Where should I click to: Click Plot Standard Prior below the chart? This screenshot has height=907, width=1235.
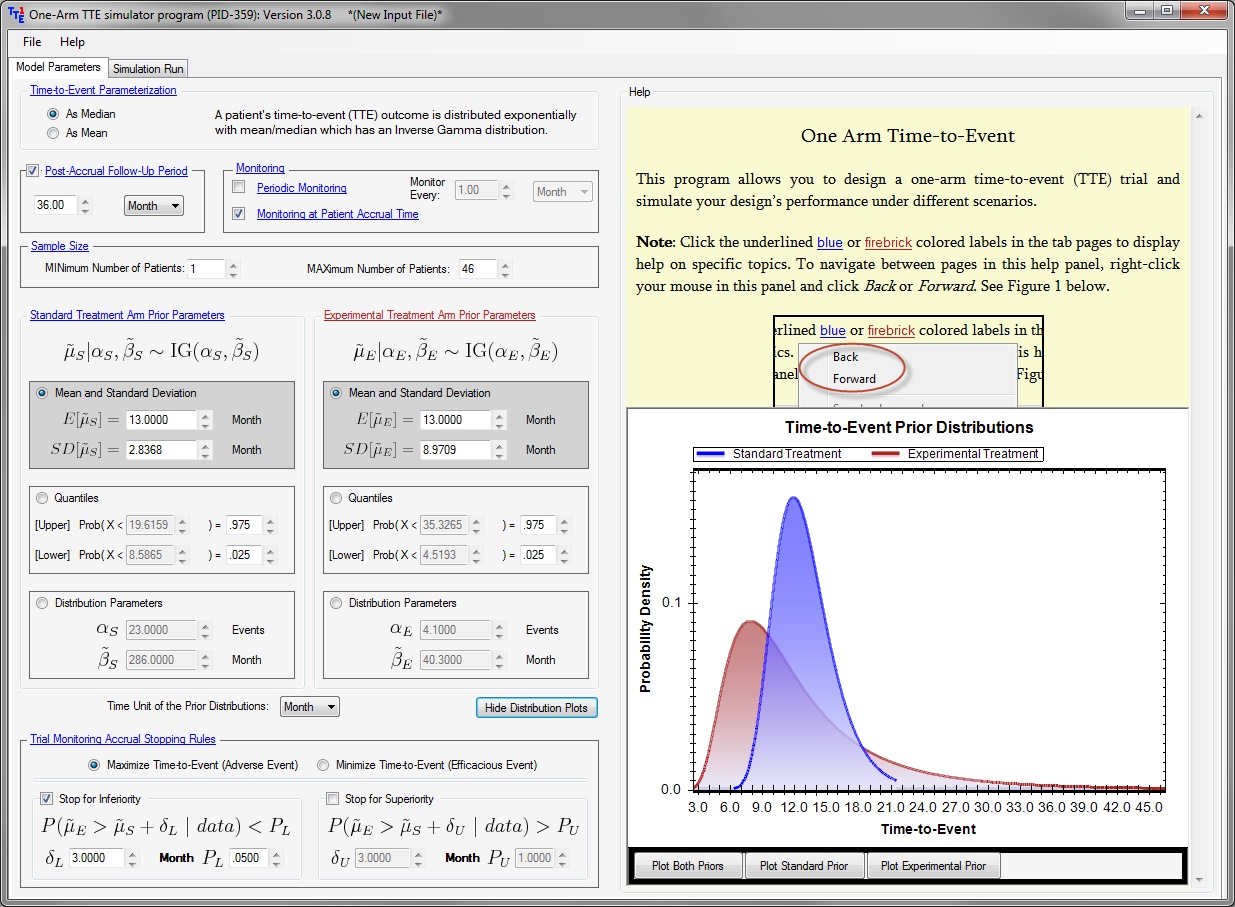tap(802, 866)
